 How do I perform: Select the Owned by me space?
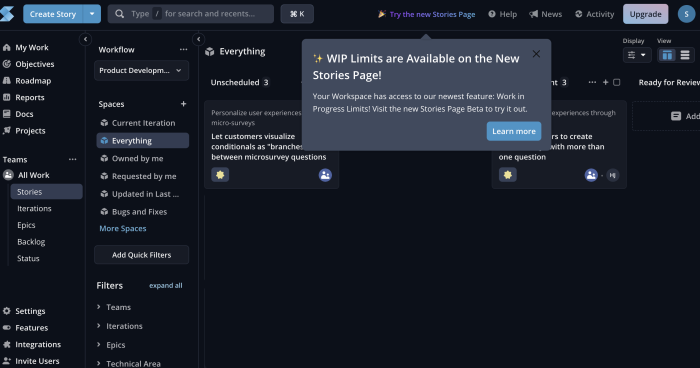[142, 159]
